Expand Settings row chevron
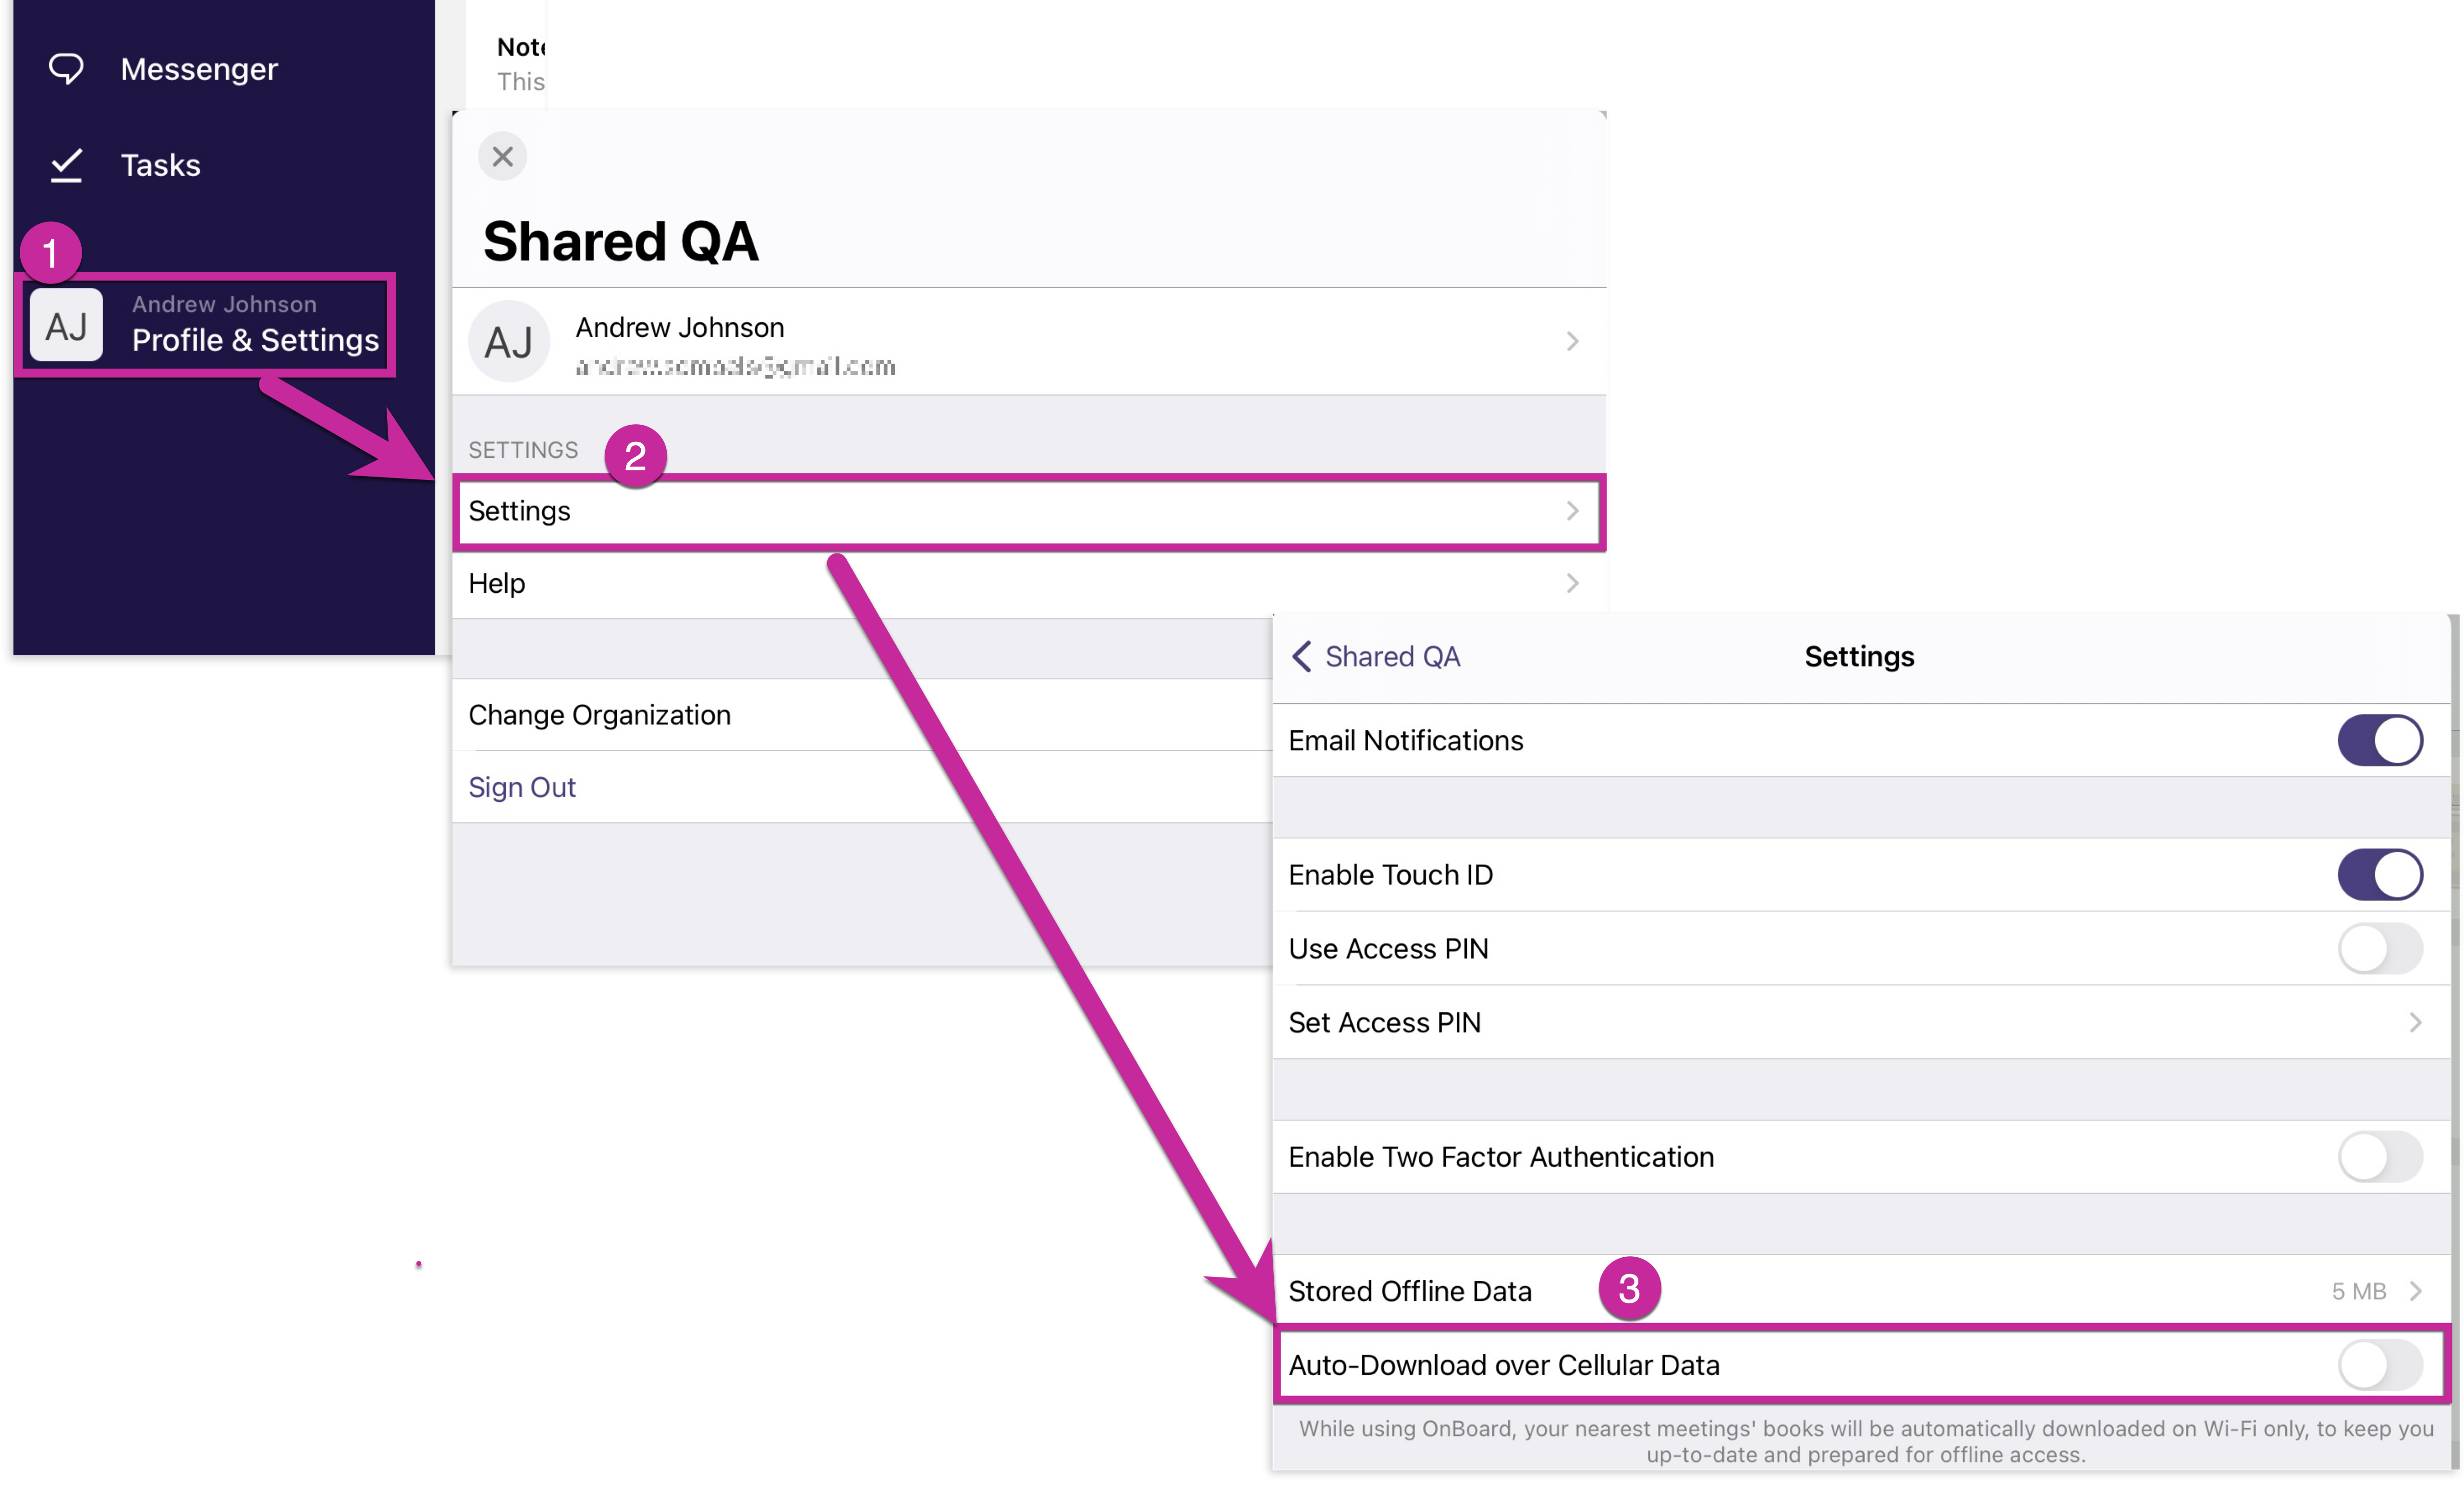This screenshot has width=2464, height=1496. pos(1572,511)
